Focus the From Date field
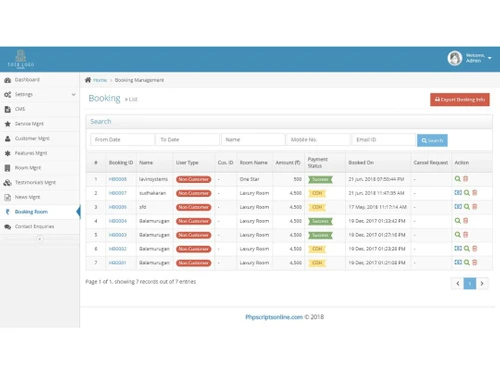500x375 pixels. pyautogui.click(x=122, y=140)
